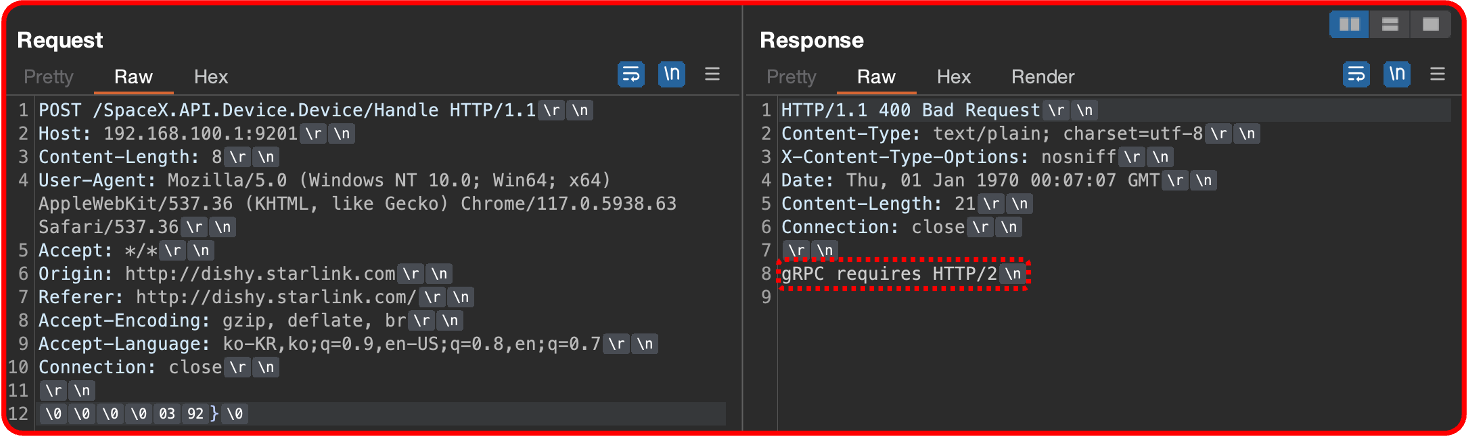Viewport: 1468px width, 436px height.
Task: Switch to side-by-side split layout
Action: (x=1349, y=24)
